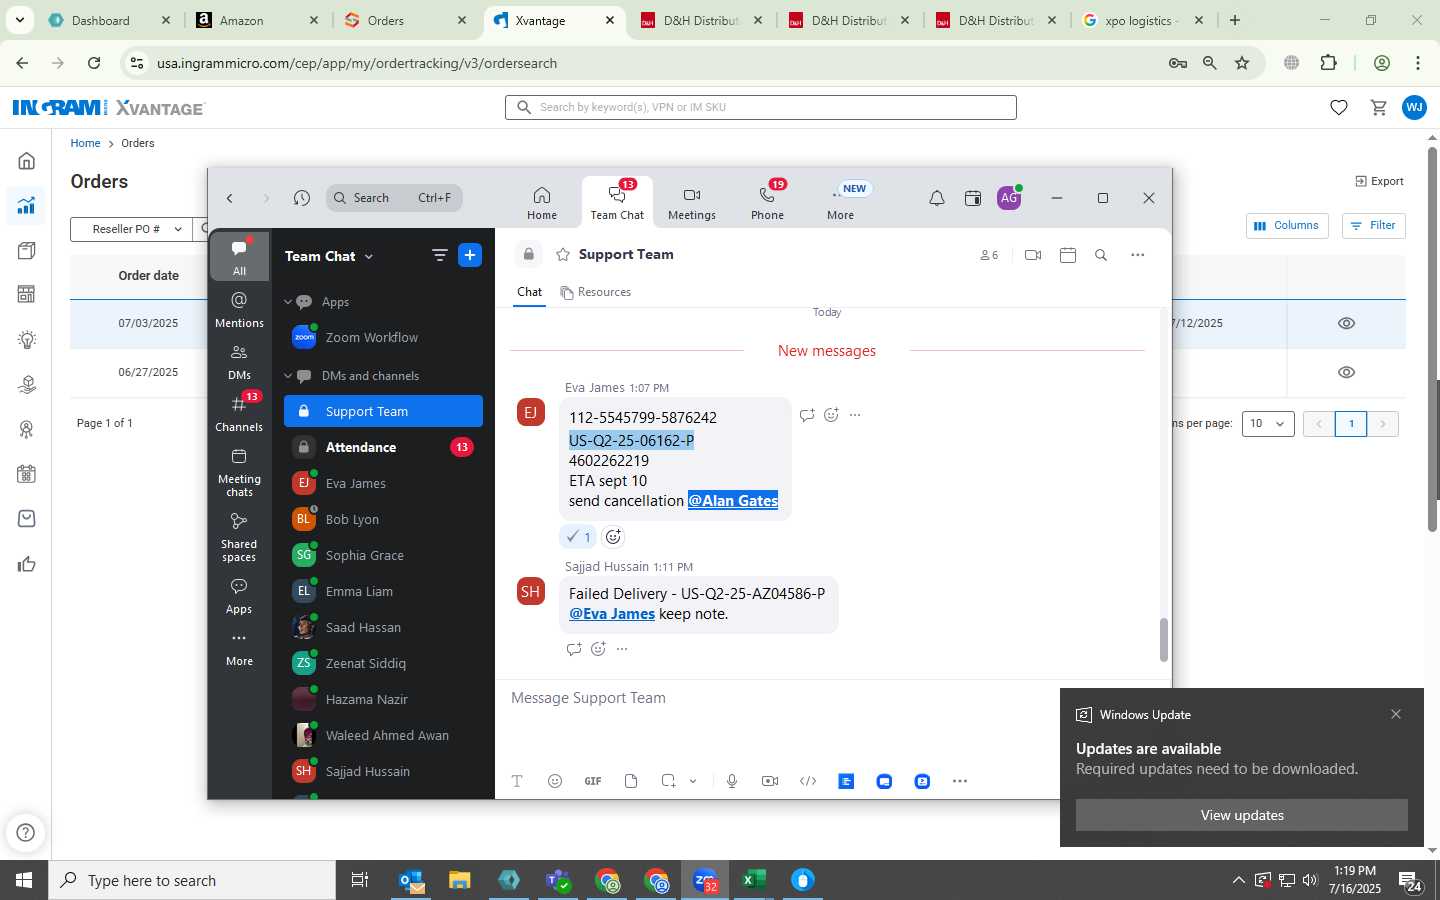Search within Support Team chat
Viewport: 1440px width, 900px height.
[1101, 255]
